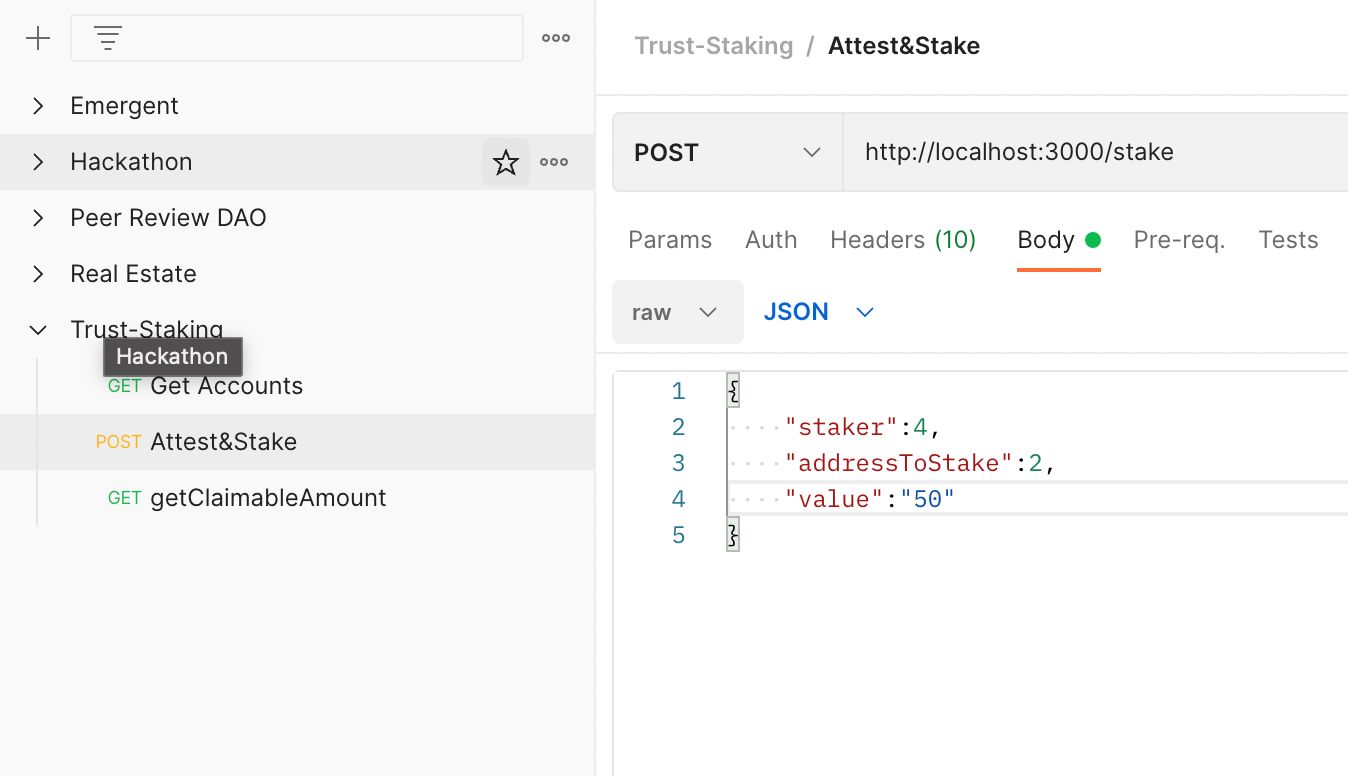Star the Hackathon collection

coord(506,162)
